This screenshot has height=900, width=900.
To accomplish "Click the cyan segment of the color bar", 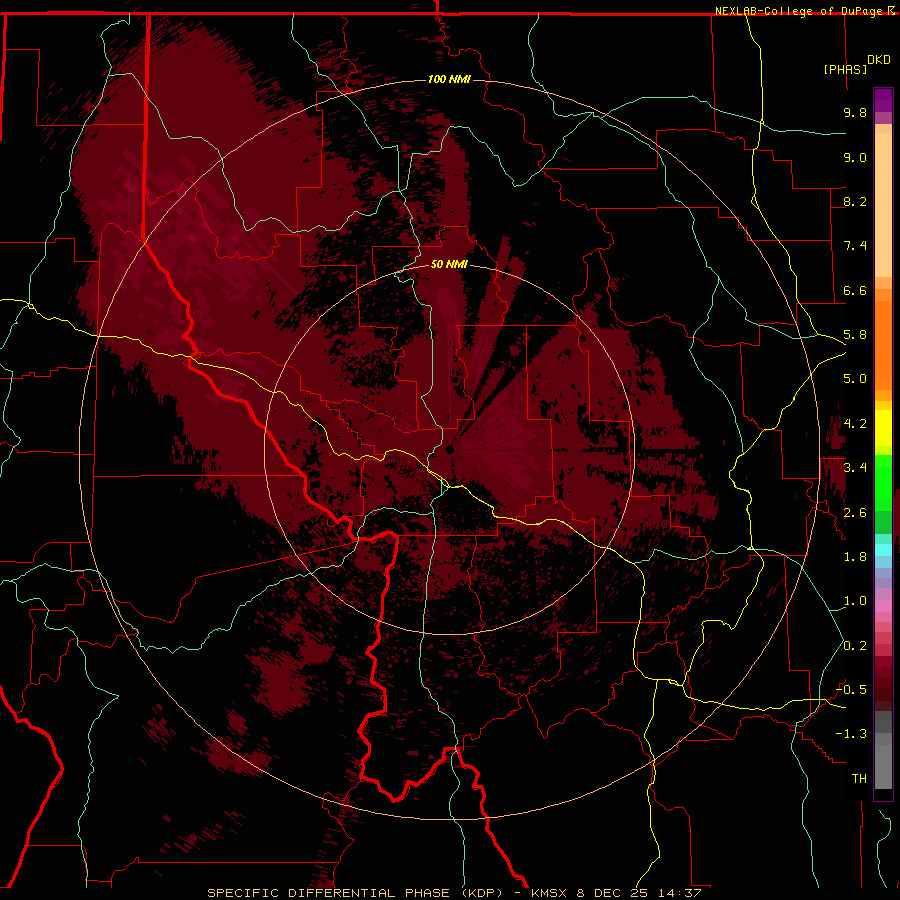I will tap(883, 549).
